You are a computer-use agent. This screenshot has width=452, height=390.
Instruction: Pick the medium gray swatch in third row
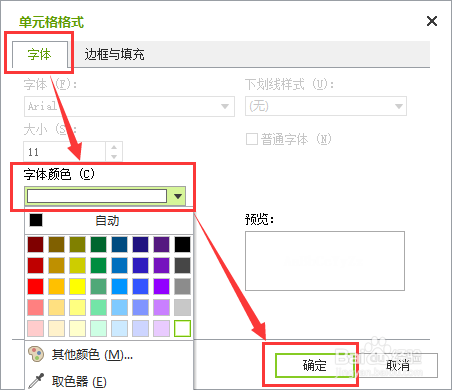183,287
